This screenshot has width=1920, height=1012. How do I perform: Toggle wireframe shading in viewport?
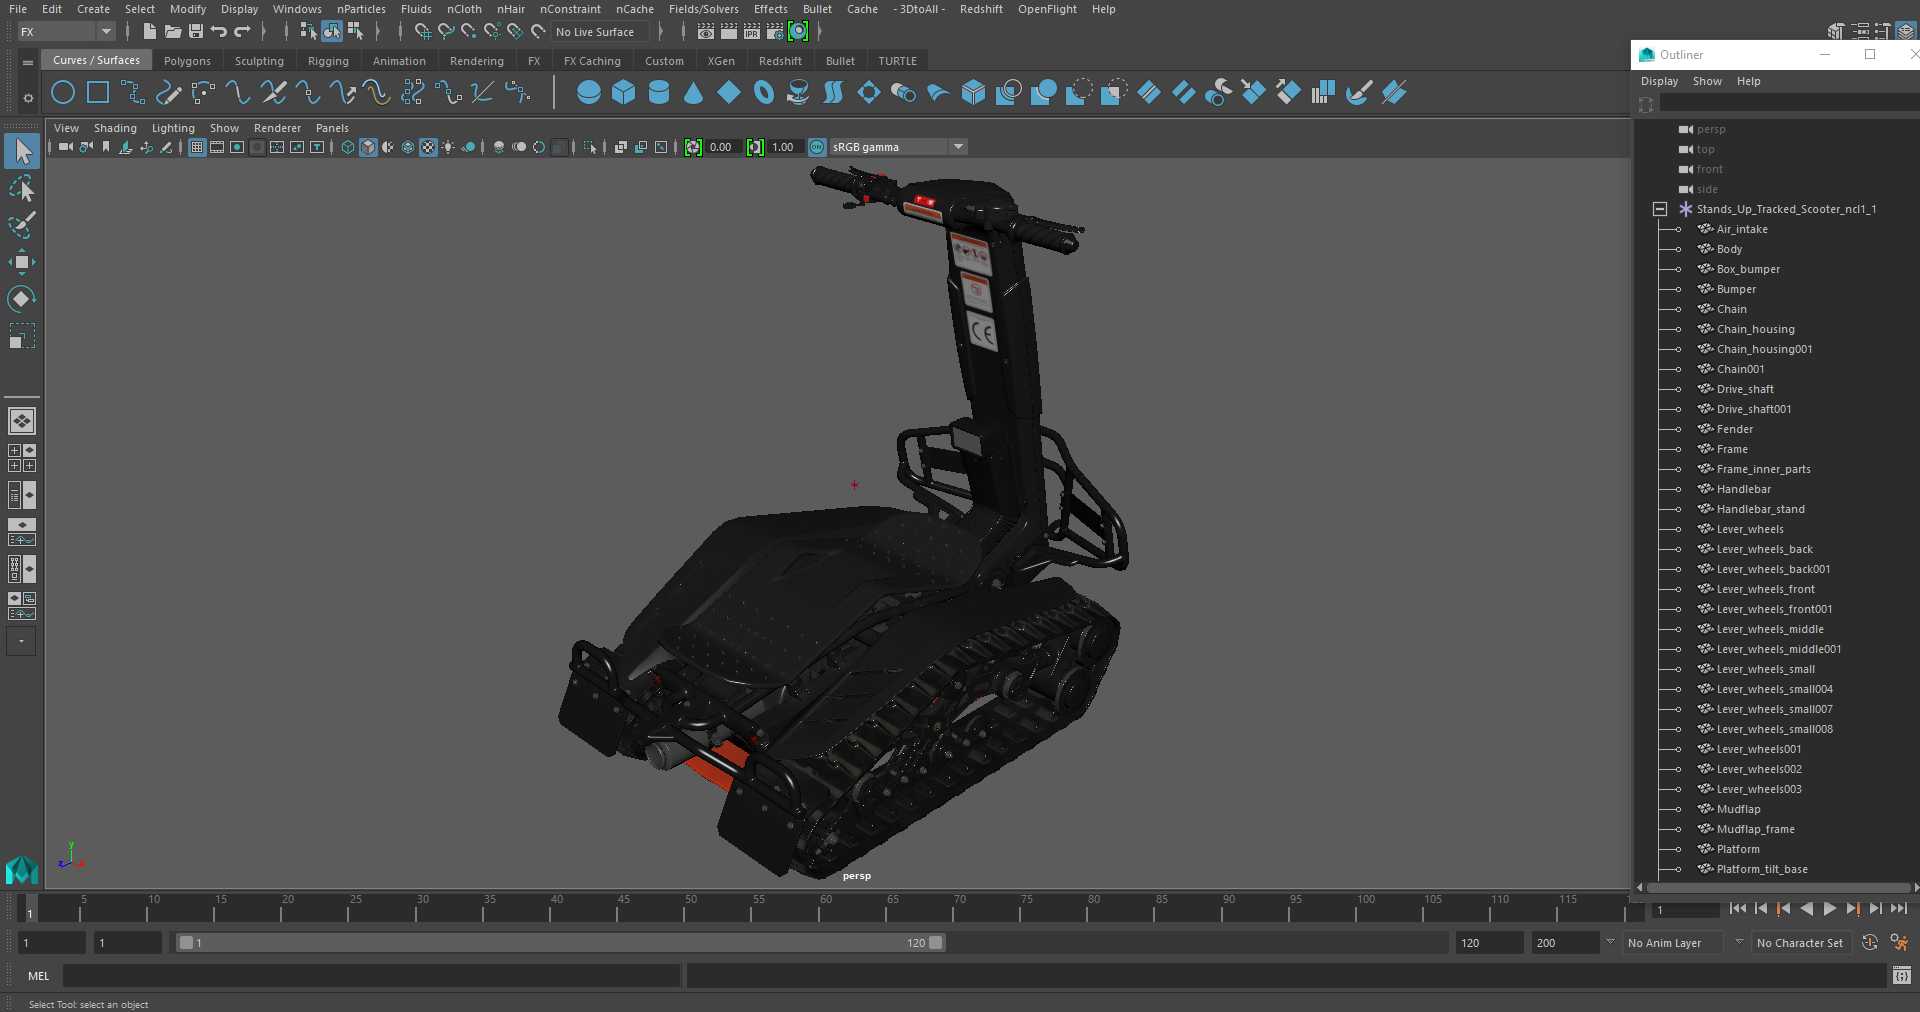[348, 147]
